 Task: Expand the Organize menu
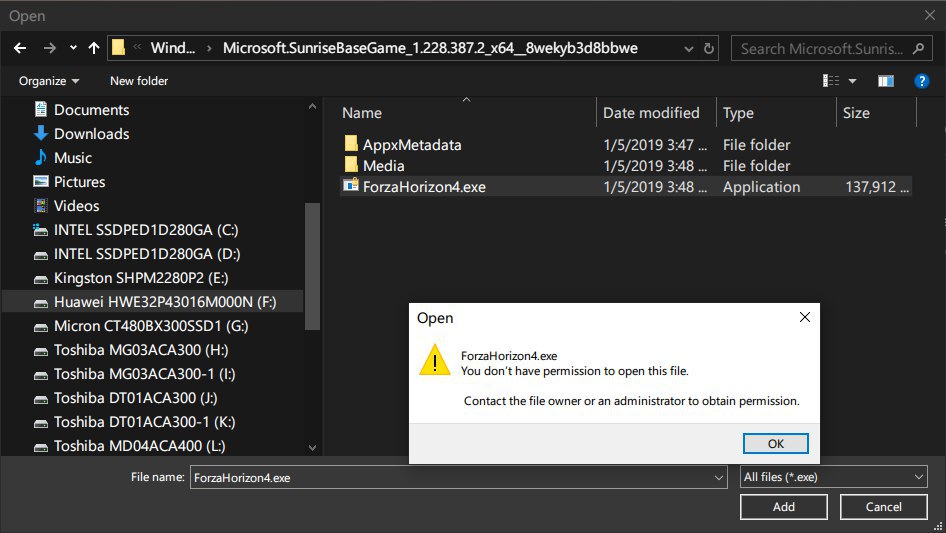[49, 81]
